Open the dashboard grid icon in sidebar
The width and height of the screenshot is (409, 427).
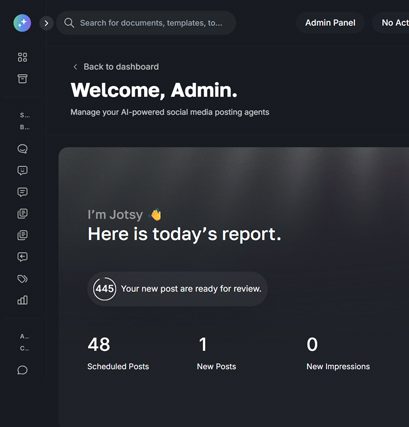point(22,57)
